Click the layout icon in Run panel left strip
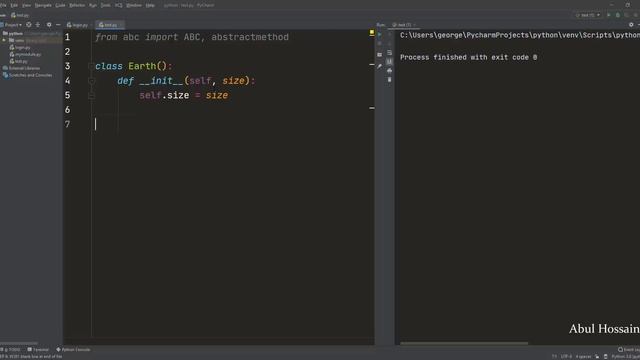 (x=380, y=55)
